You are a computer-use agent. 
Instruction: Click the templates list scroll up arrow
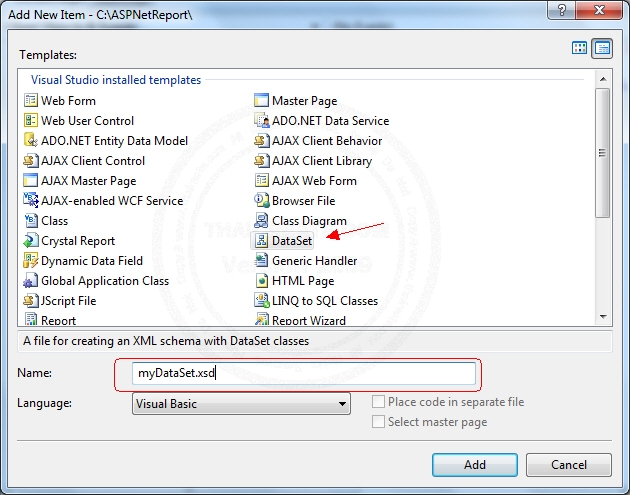(603, 79)
